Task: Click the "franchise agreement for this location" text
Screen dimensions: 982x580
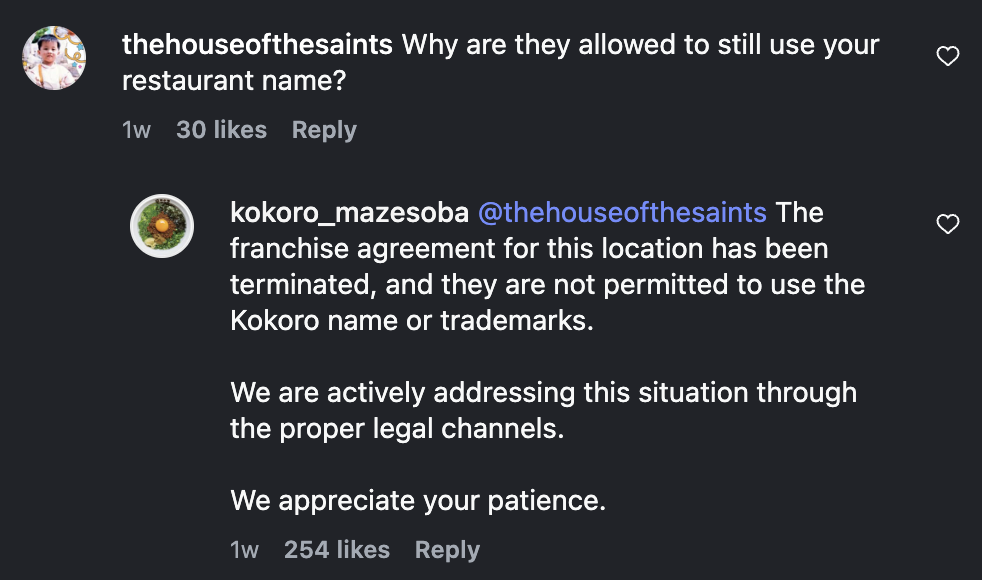Action: [x=528, y=249]
